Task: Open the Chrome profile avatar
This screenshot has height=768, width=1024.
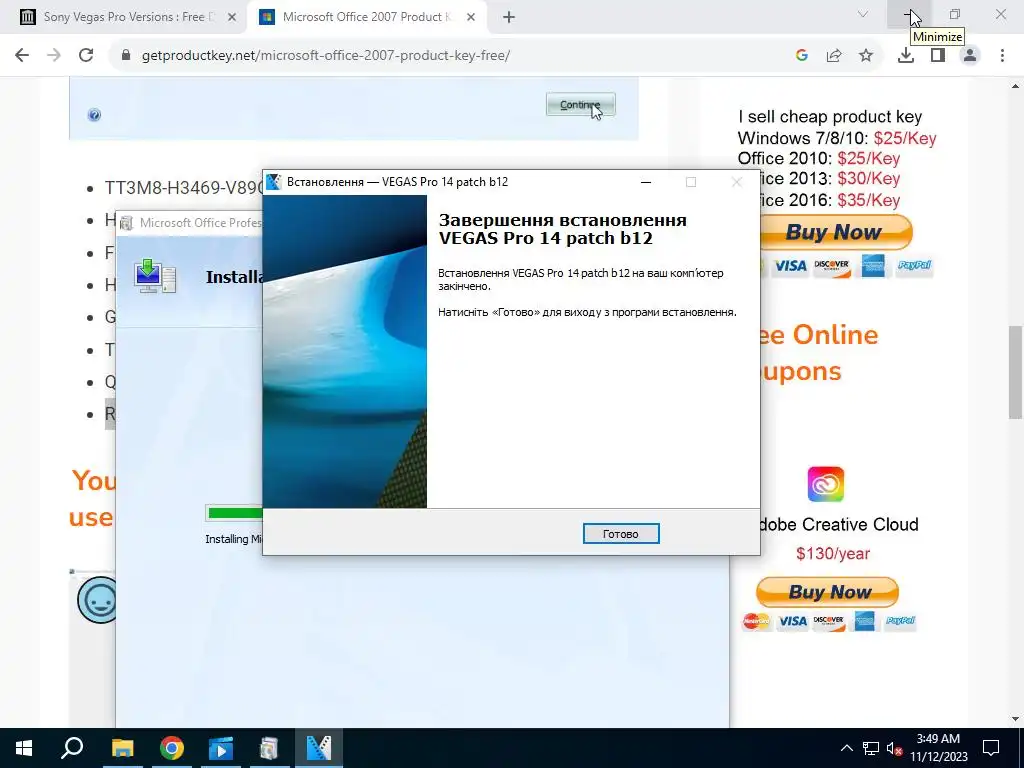Action: 970,56
